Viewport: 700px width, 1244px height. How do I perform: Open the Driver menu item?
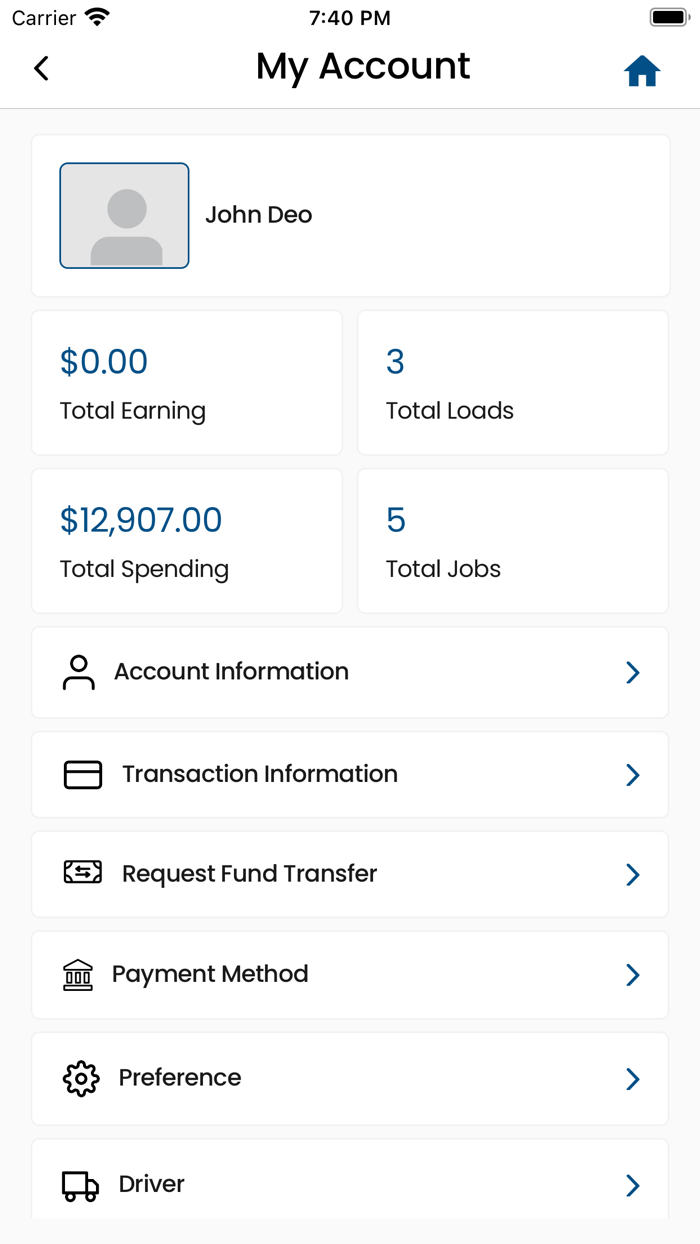(350, 1184)
